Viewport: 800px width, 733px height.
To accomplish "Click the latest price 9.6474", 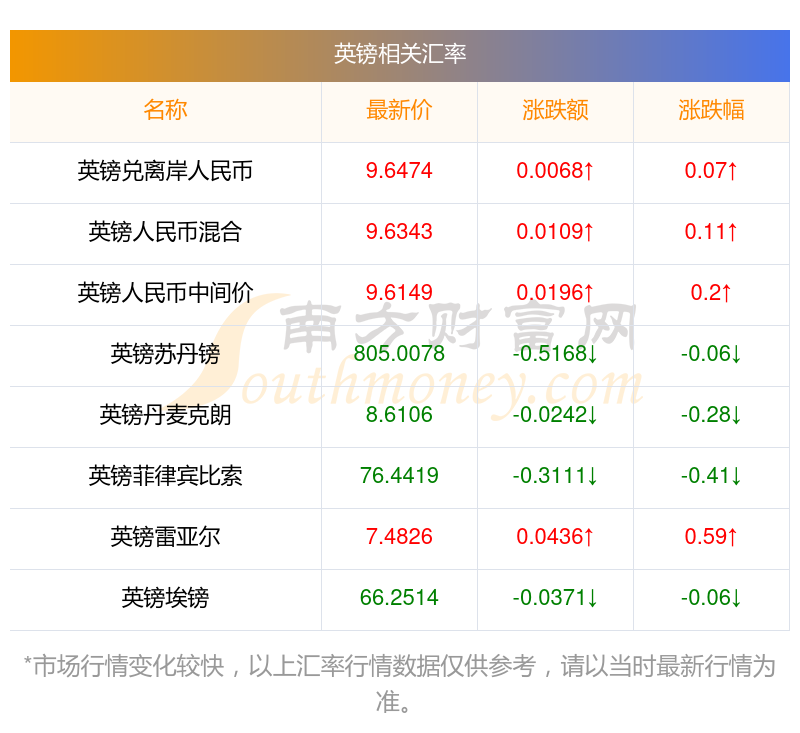I will click(399, 171).
